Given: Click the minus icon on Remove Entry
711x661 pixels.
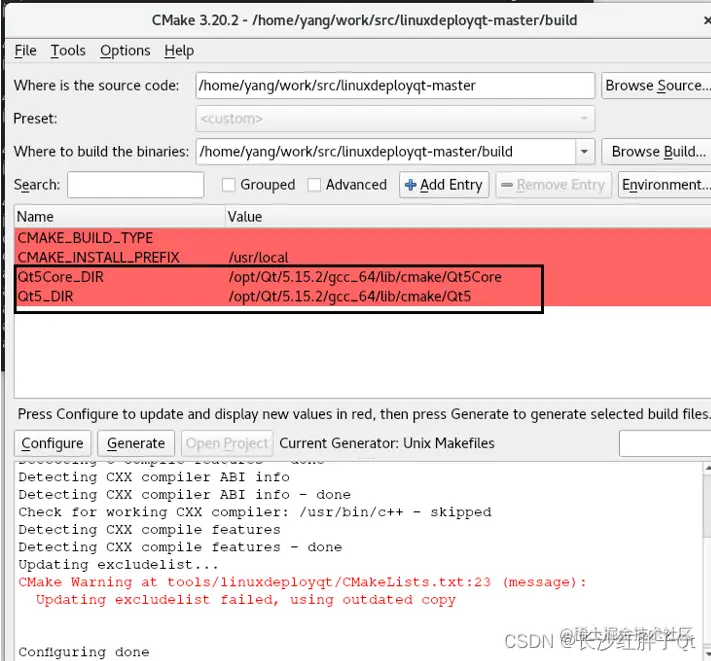Looking at the screenshot, I should tap(507, 185).
